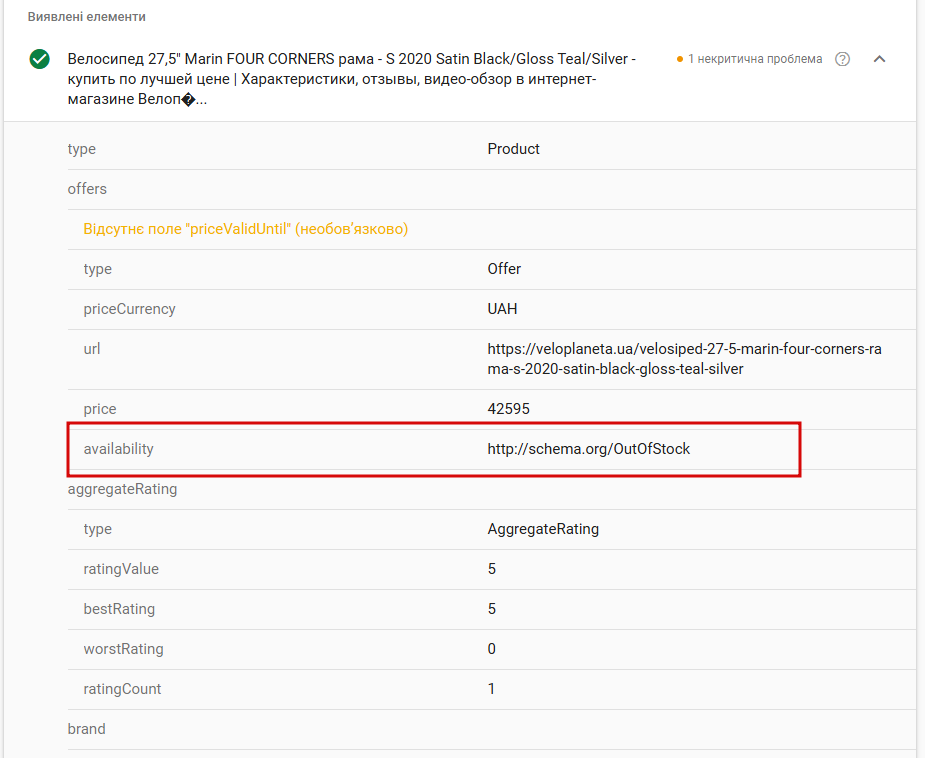Select the veloplaneta.ua url value

[x=685, y=359]
